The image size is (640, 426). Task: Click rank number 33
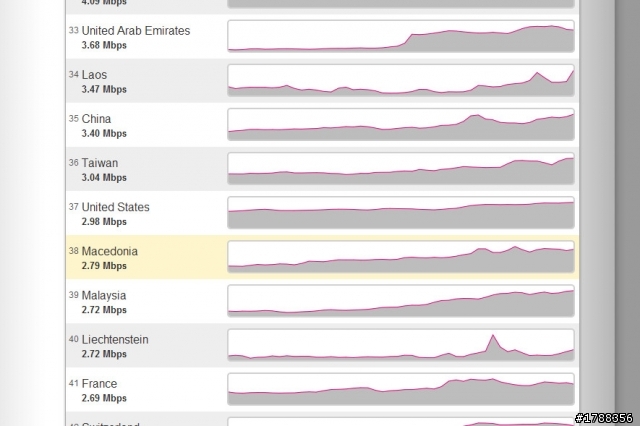(x=73, y=31)
